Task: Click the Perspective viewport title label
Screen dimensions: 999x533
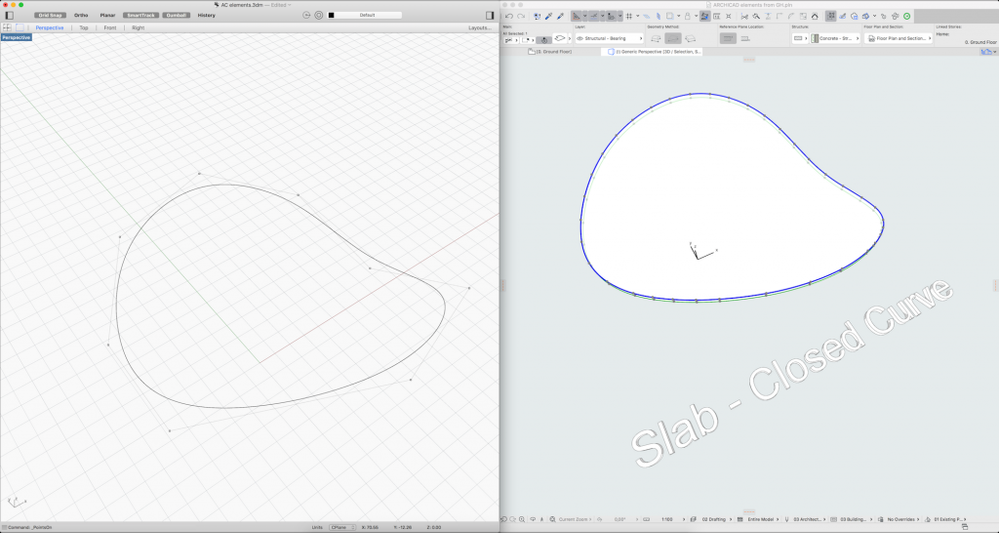Action: (x=16, y=38)
